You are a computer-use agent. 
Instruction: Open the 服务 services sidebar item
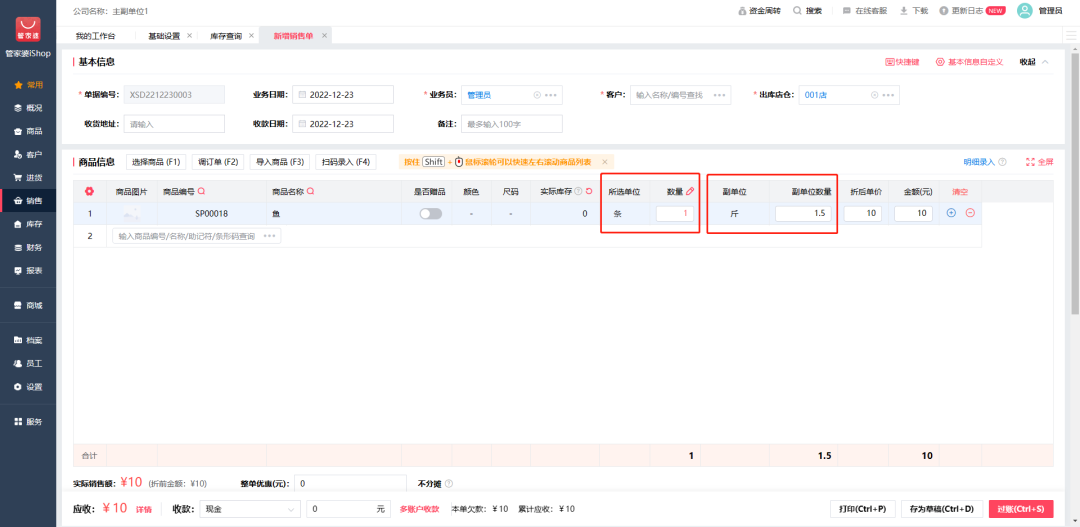[28, 422]
